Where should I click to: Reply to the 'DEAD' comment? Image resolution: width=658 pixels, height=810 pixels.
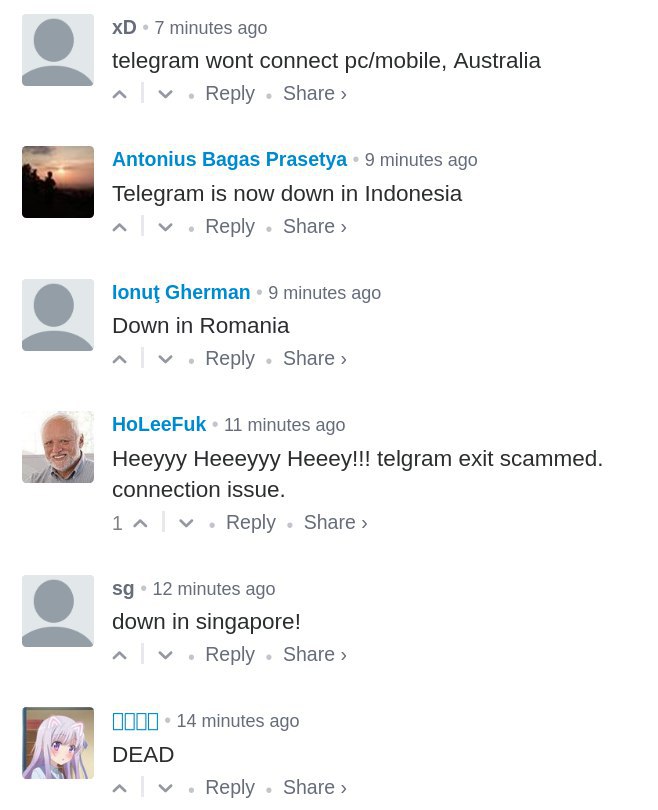pos(230,788)
